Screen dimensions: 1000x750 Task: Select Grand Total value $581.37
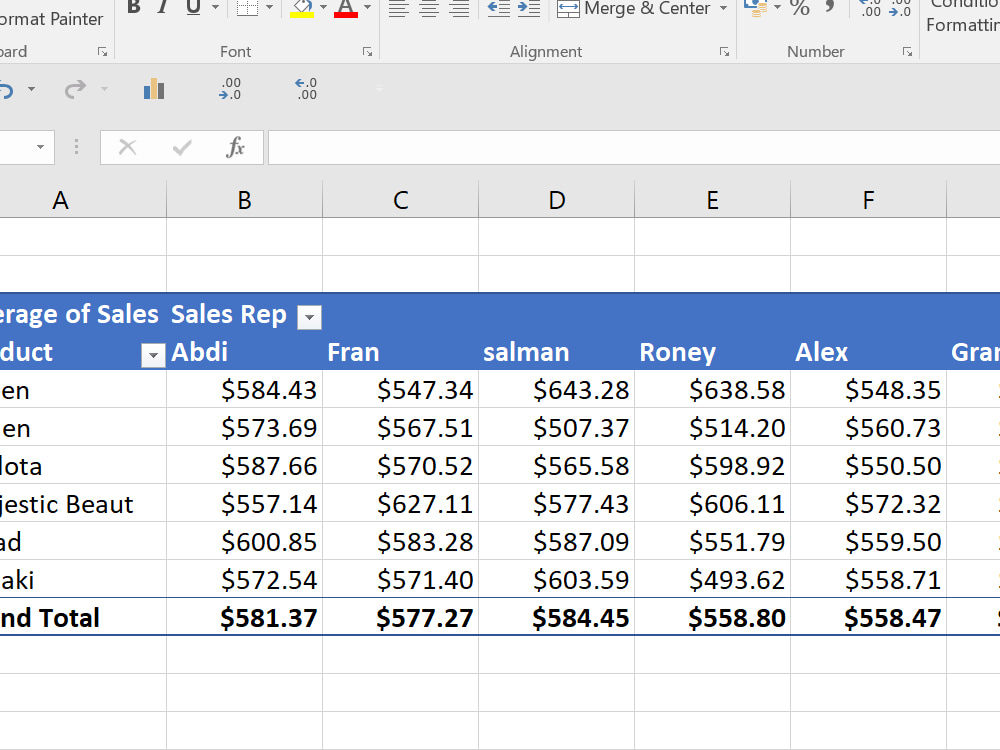244,617
